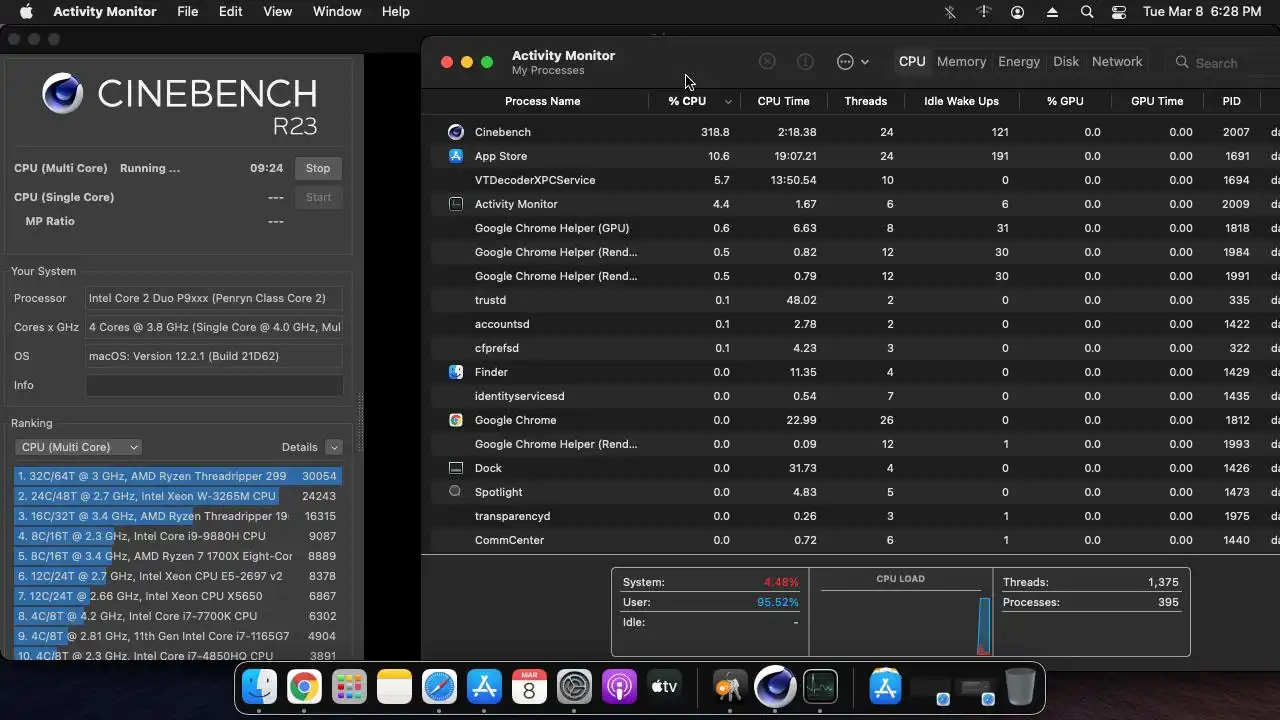Screen dimensions: 1280x720
Task: Sort by GPU Time column
Action: 1157,101
